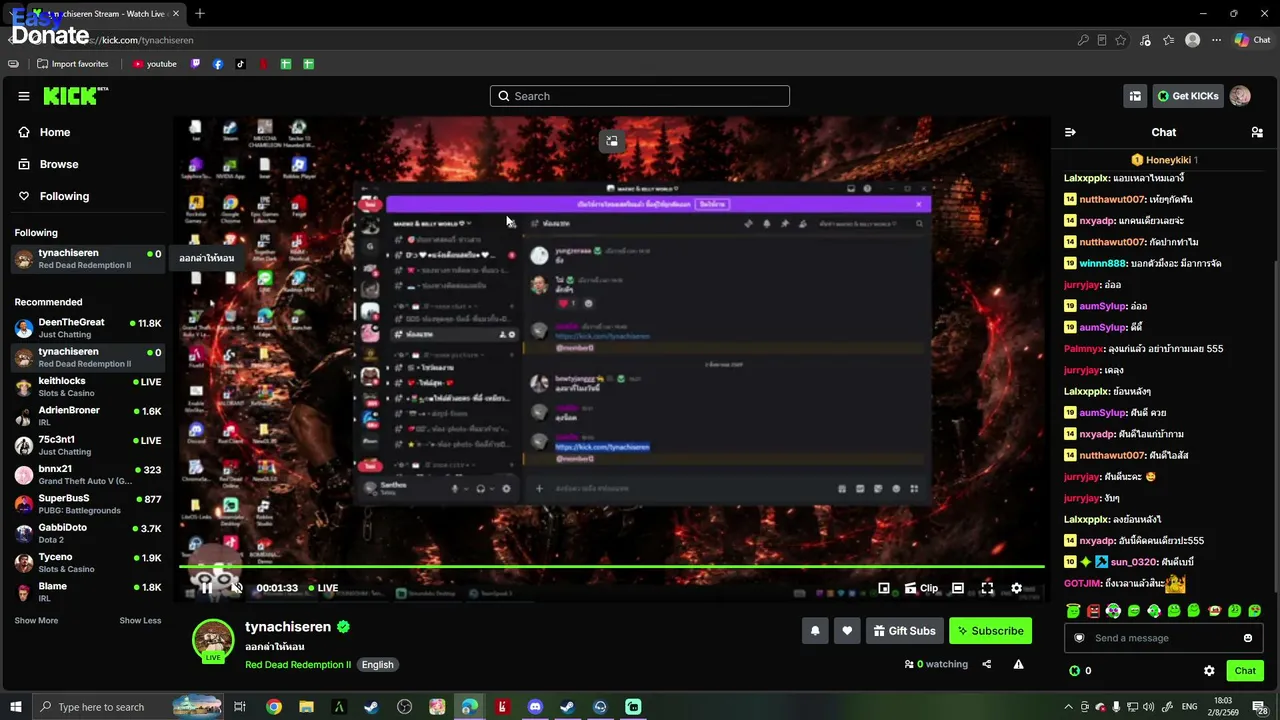Open keithlocks recommended channel
This screenshot has height=720, width=1280.
tap(88, 387)
